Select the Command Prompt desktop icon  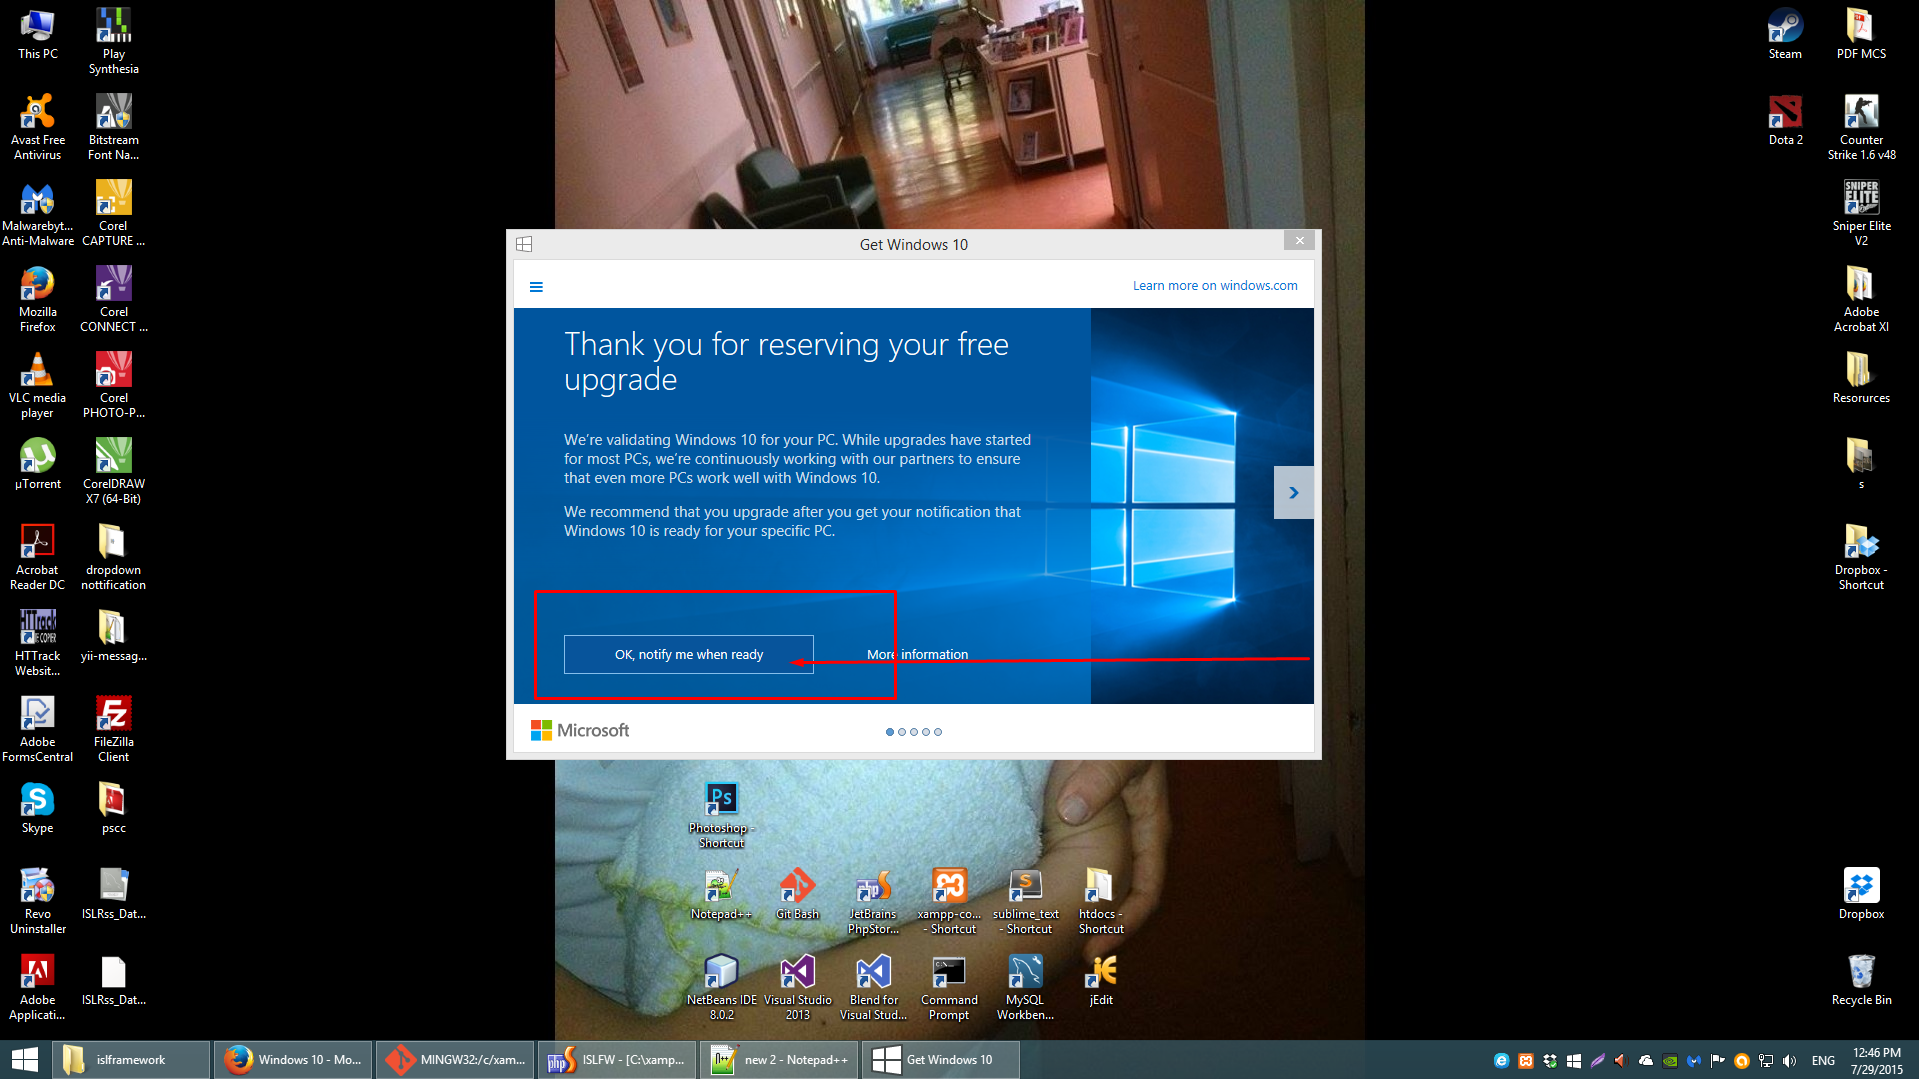949,987
